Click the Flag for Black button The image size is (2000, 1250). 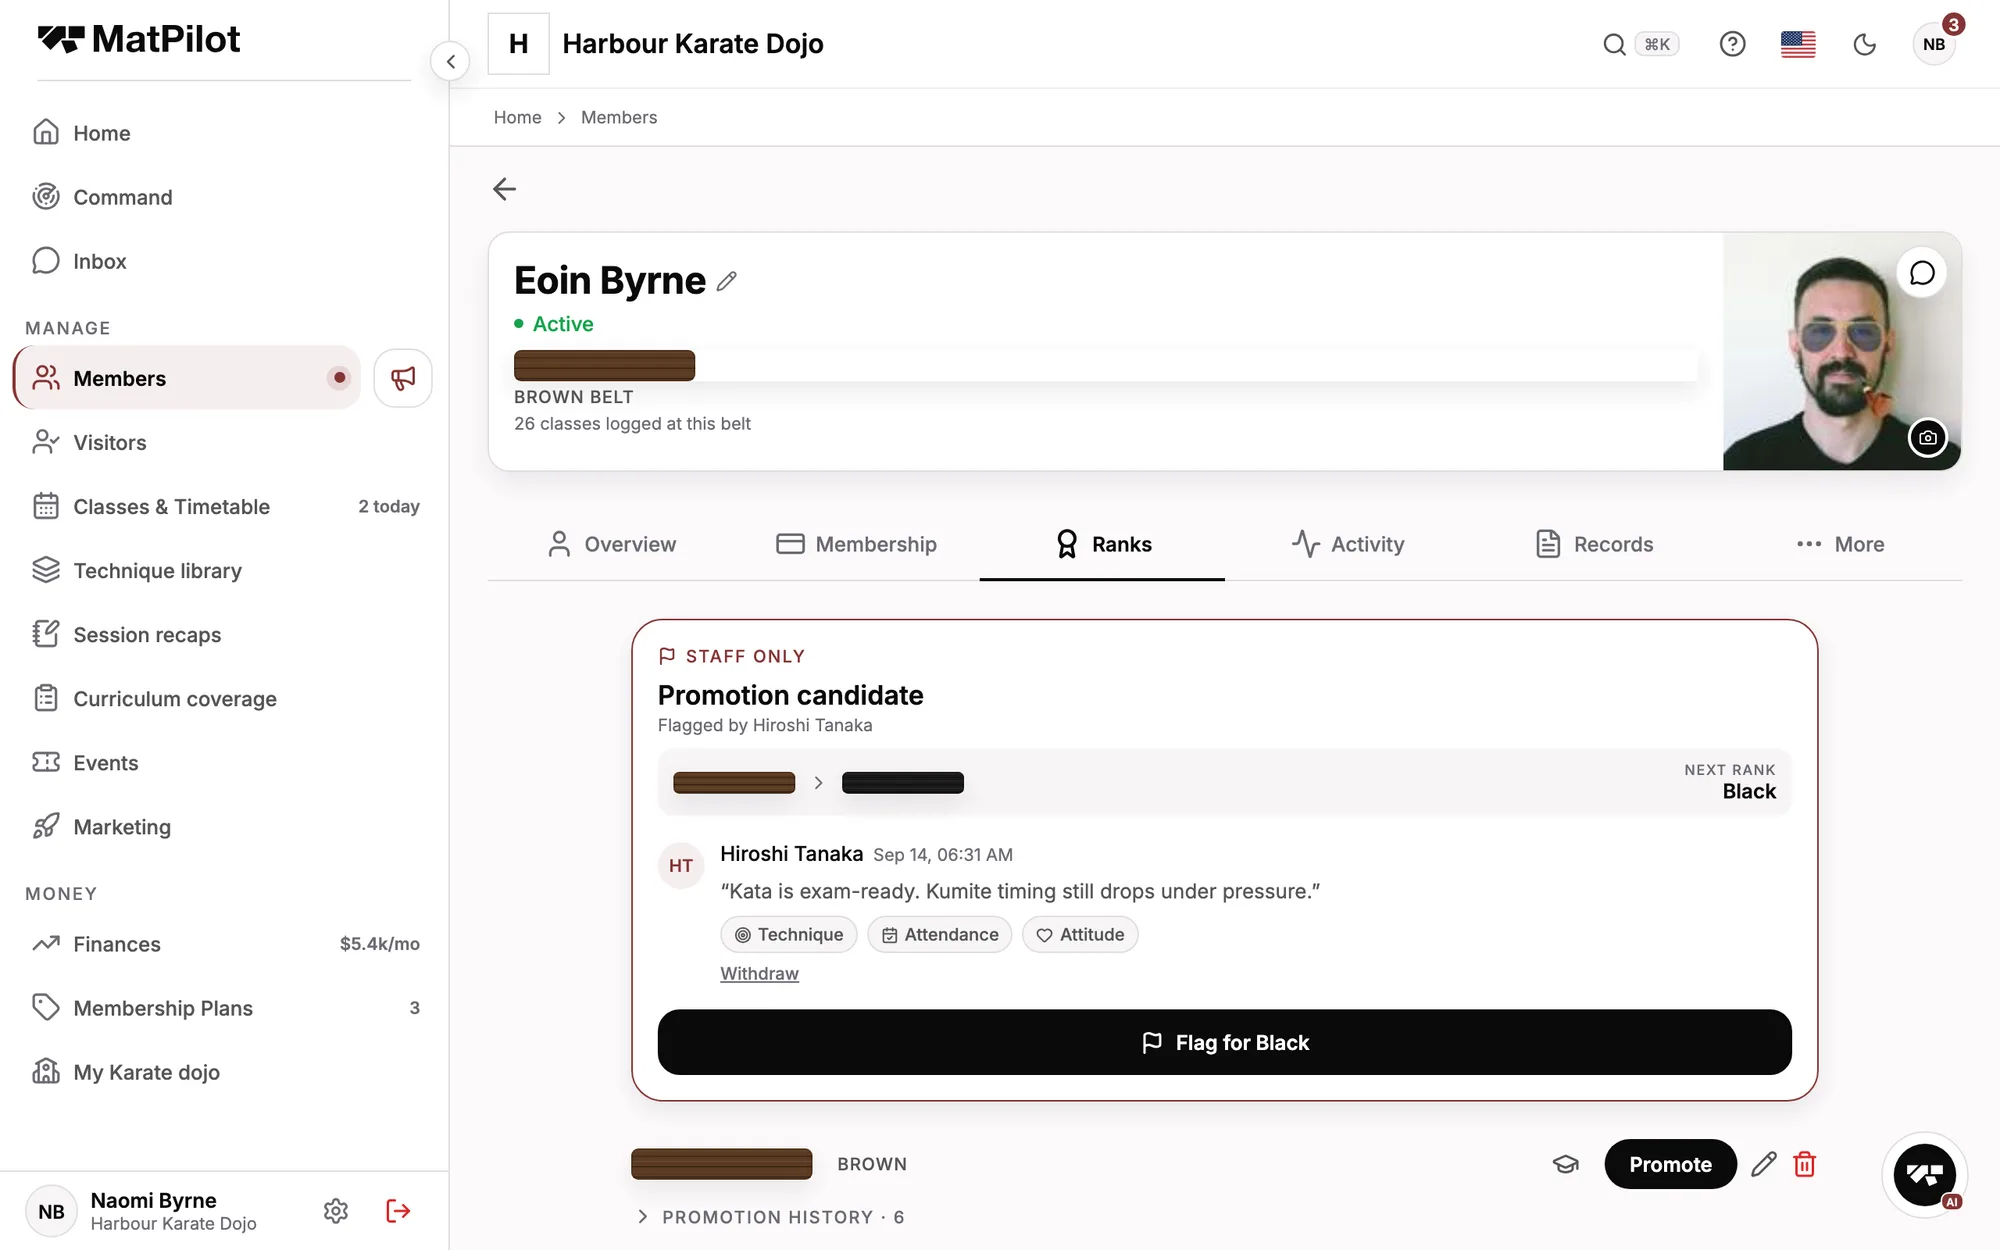(1224, 1042)
